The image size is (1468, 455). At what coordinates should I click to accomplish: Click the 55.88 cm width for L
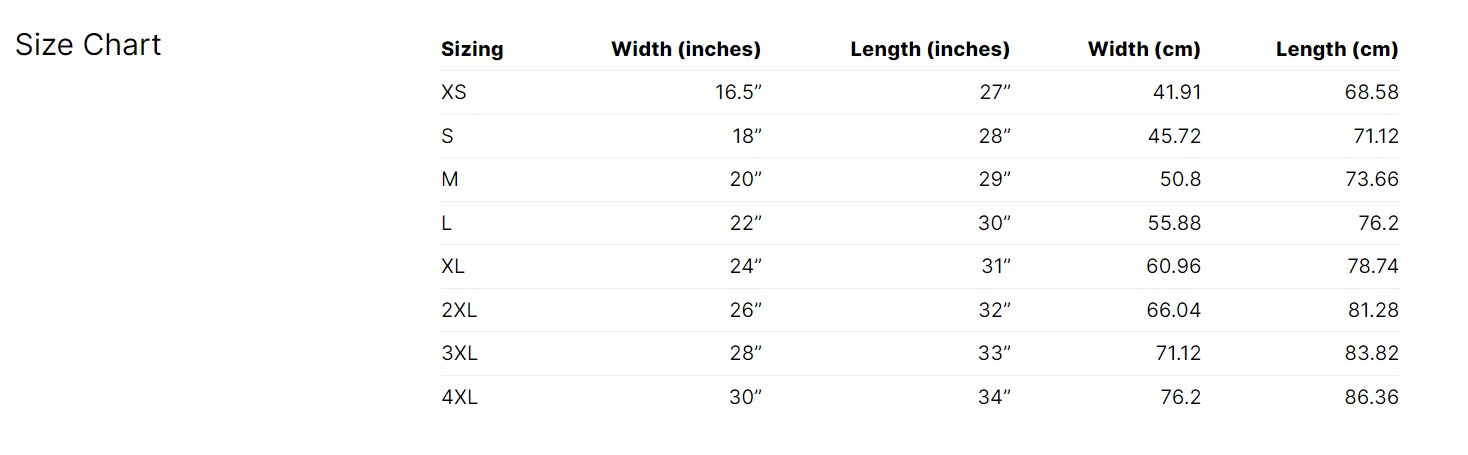[x=1173, y=223]
